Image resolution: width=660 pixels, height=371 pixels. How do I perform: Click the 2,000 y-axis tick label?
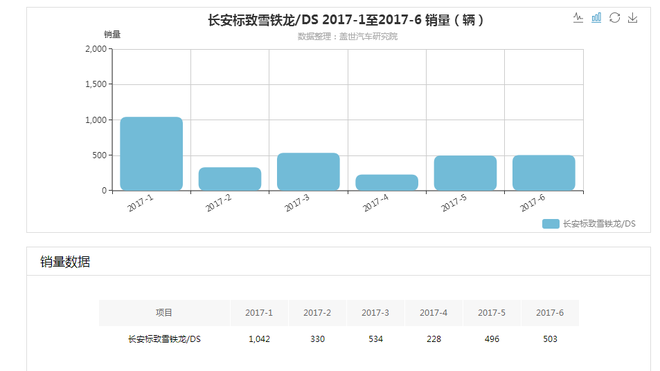(x=96, y=49)
